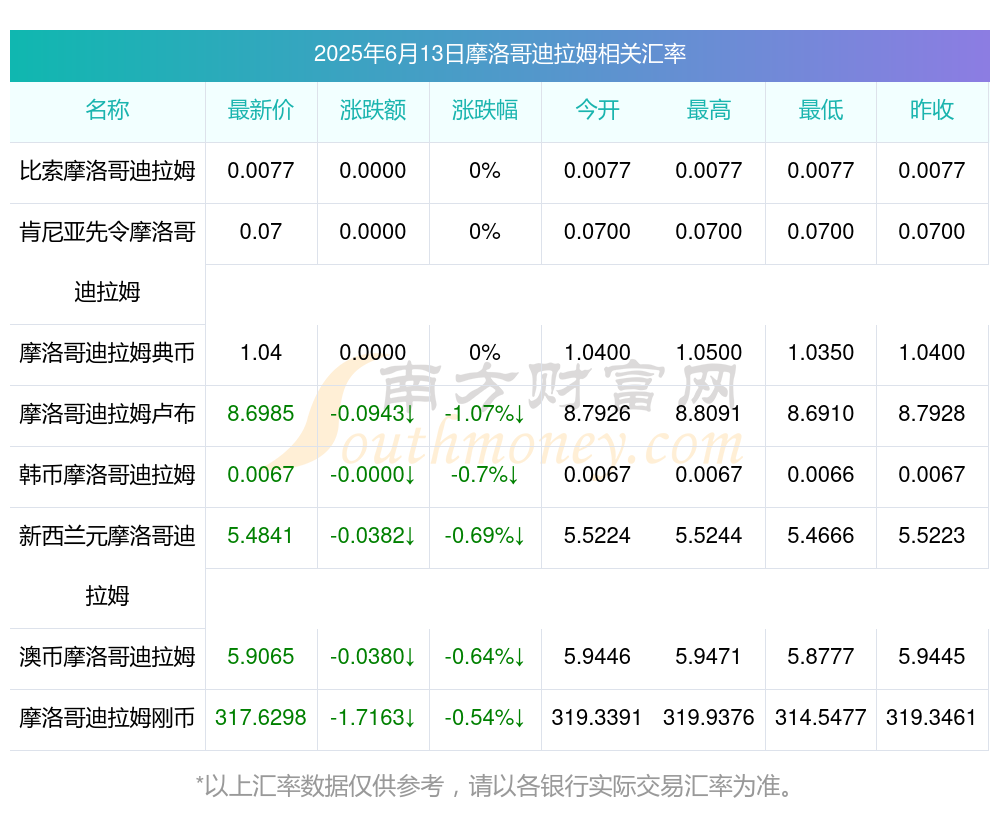Click the 317.6298 latest price value
Image resolution: width=1000 pixels, height=817 pixels.
[261, 718]
